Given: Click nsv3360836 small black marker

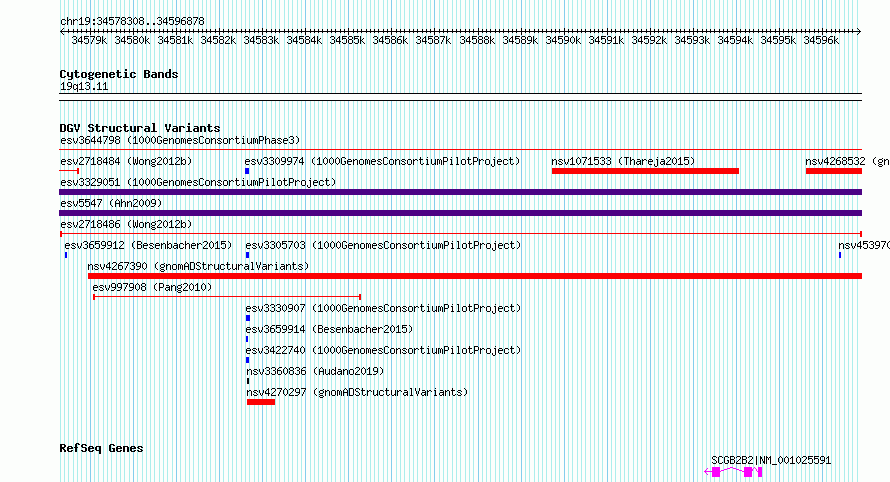Looking at the screenshot, I should 248,381.
